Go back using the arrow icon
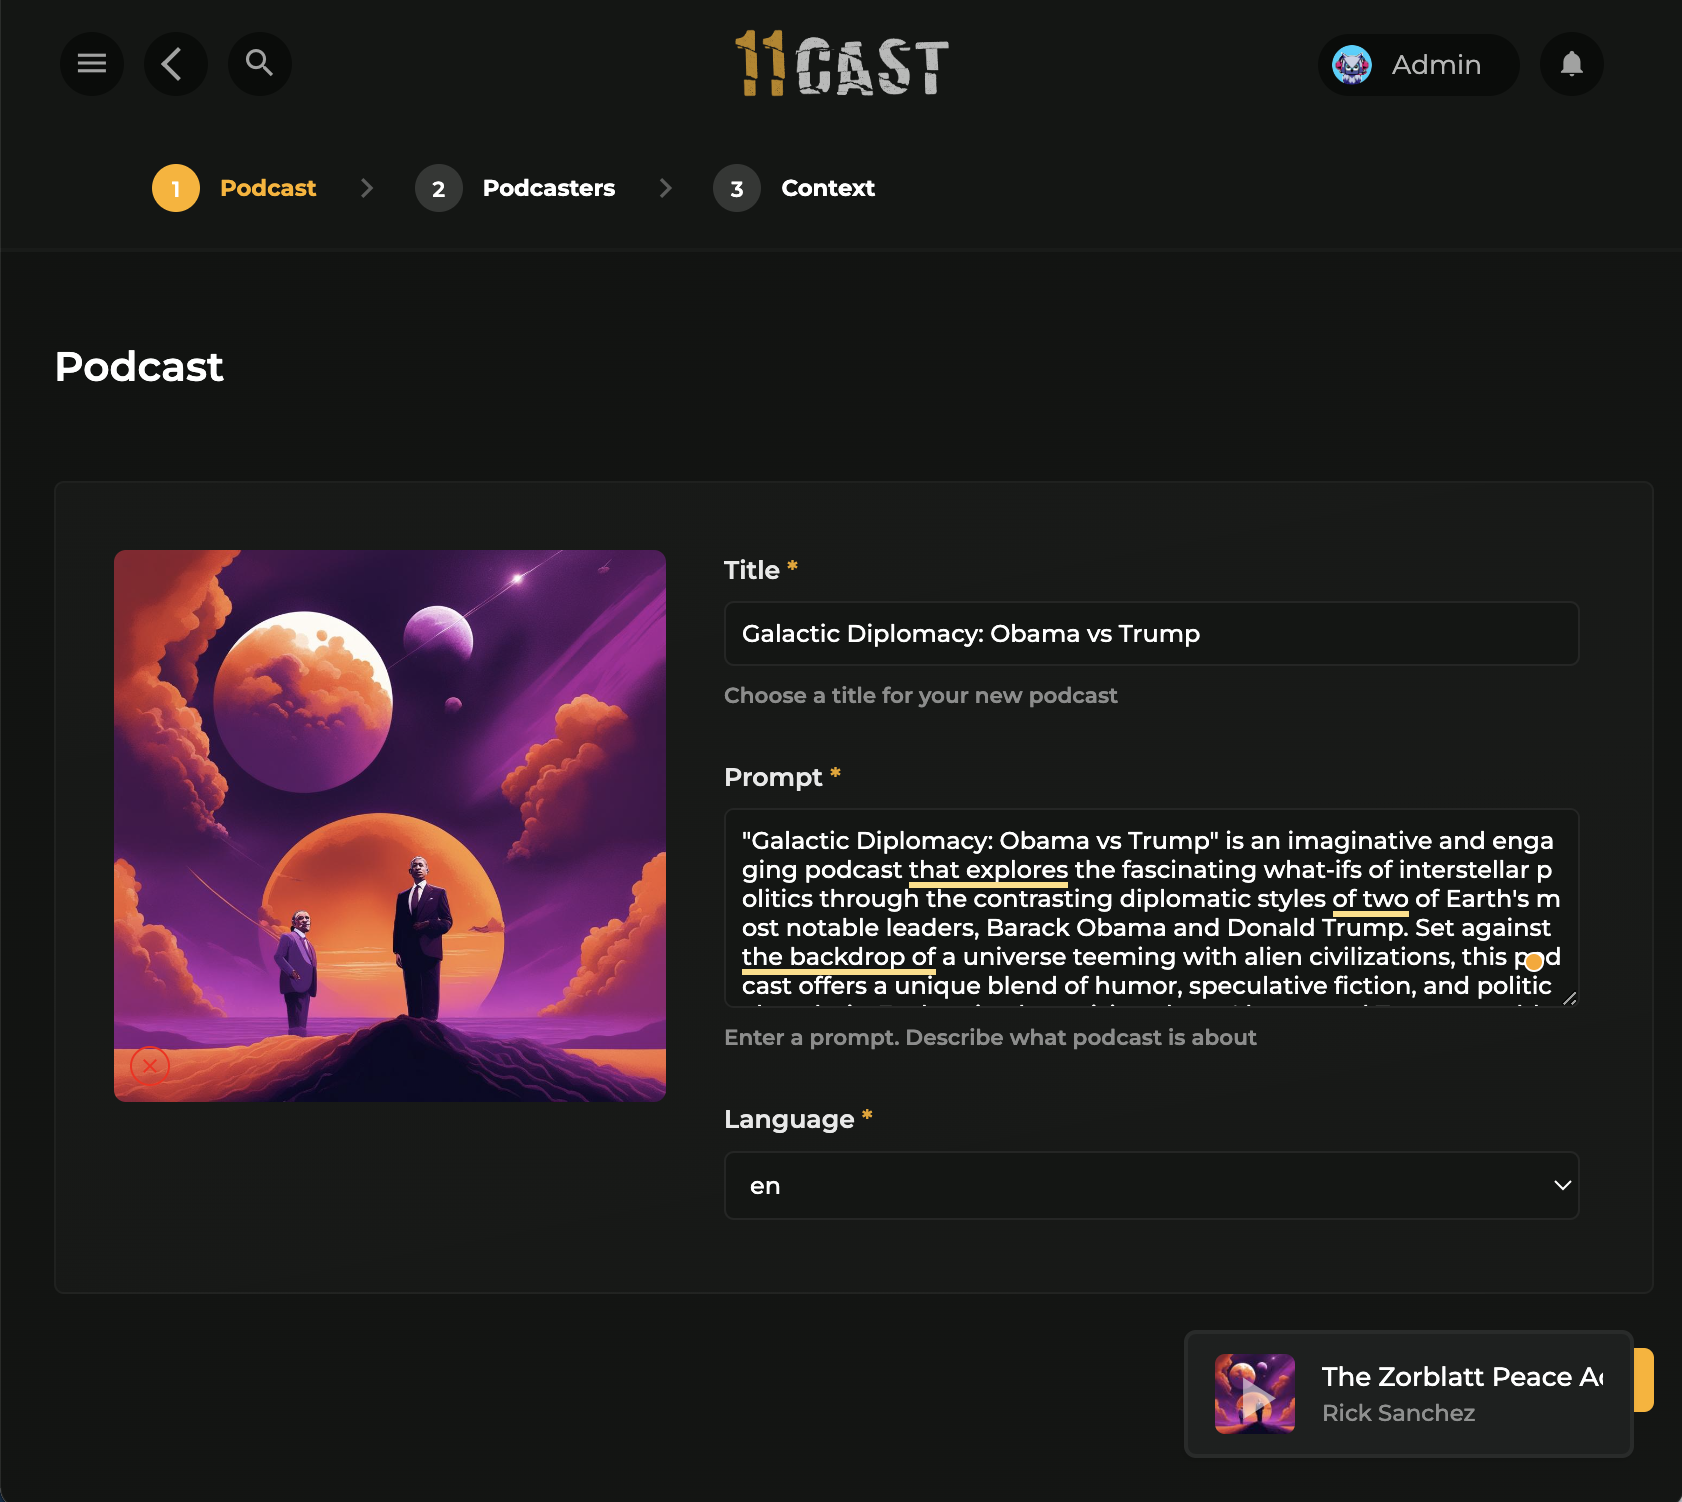The image size is (1682, 1502). coord(176,64)
